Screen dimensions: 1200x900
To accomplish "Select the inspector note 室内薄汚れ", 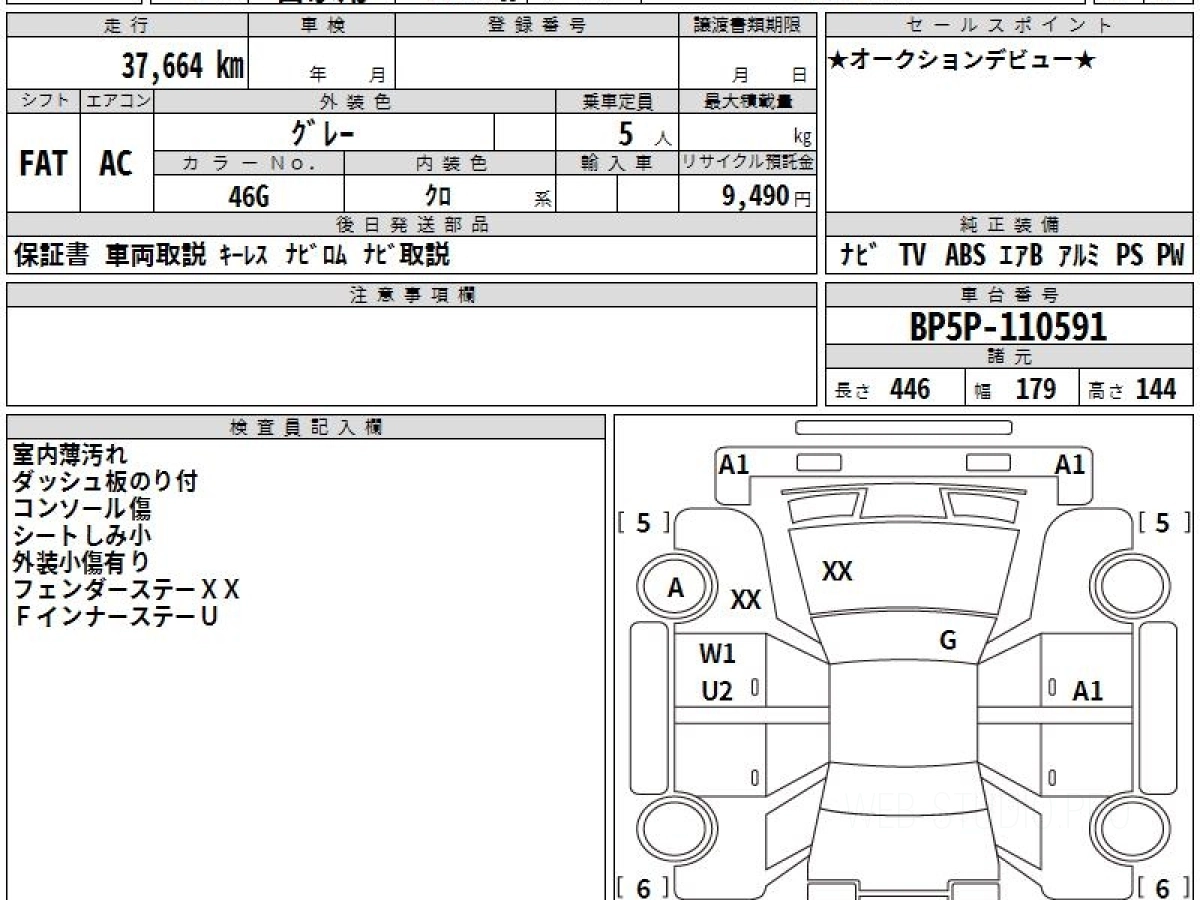I will (70, 455).
